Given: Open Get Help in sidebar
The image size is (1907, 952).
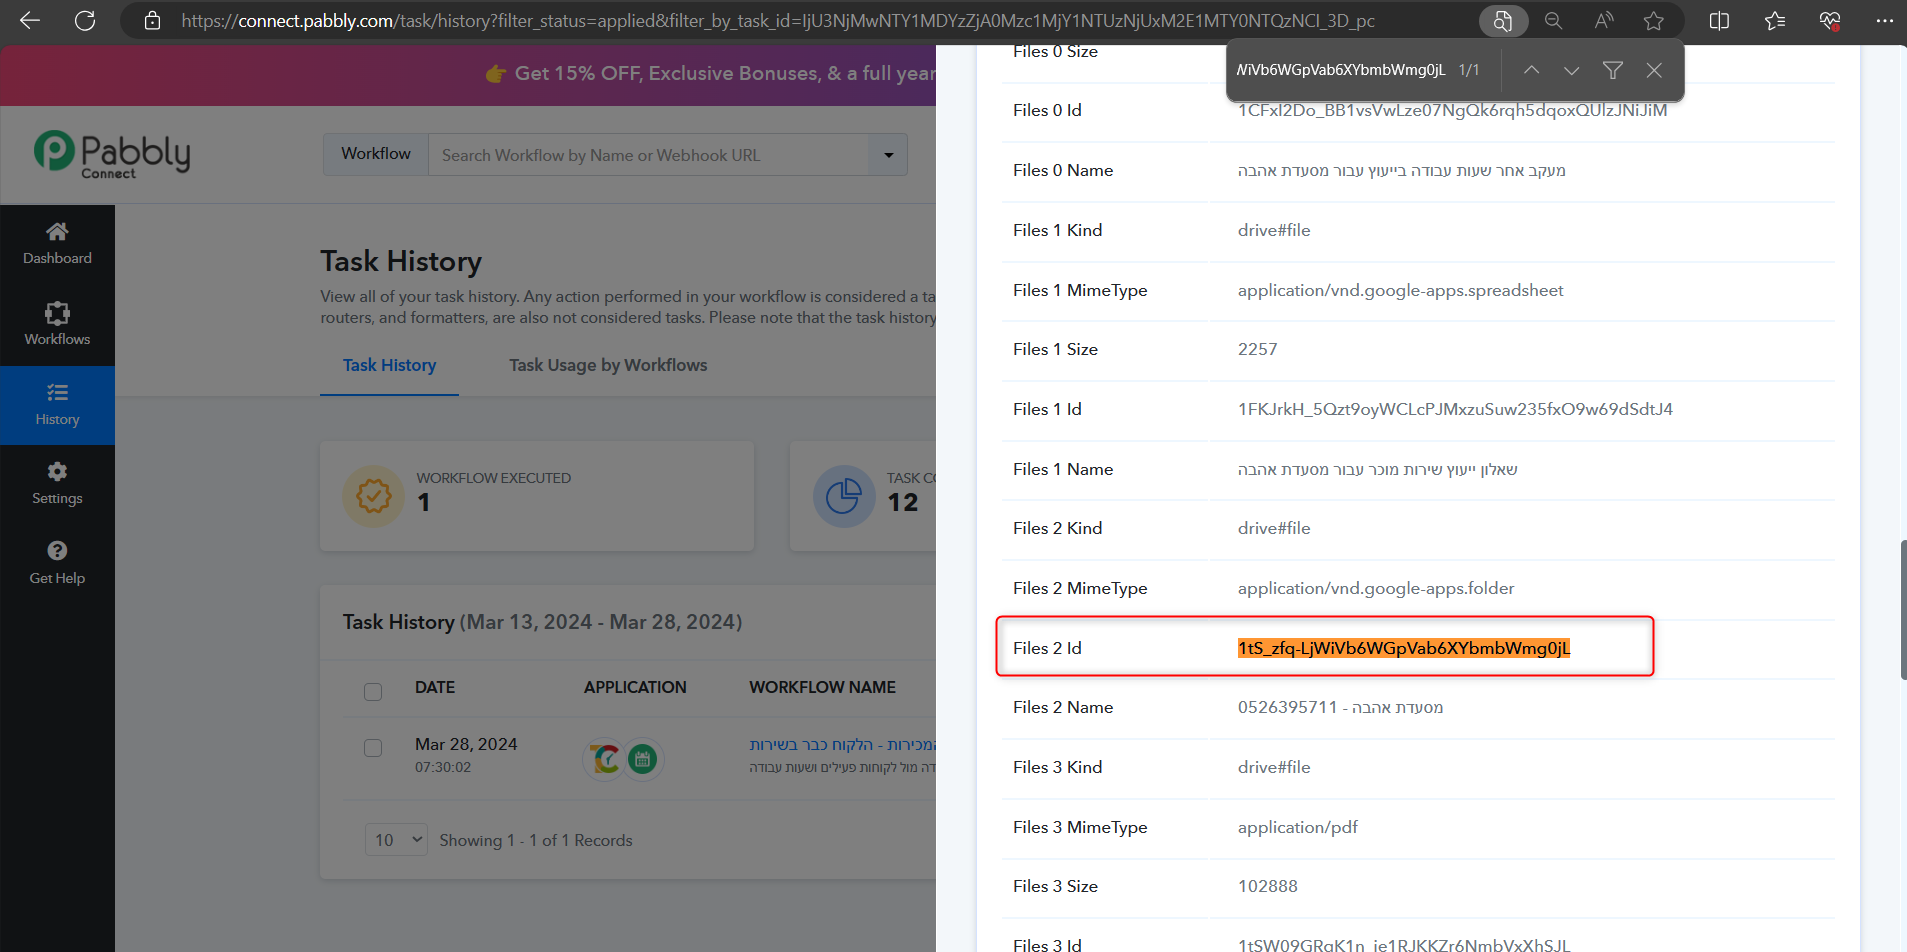Looking at the screenshot, I should click(57, 564).
